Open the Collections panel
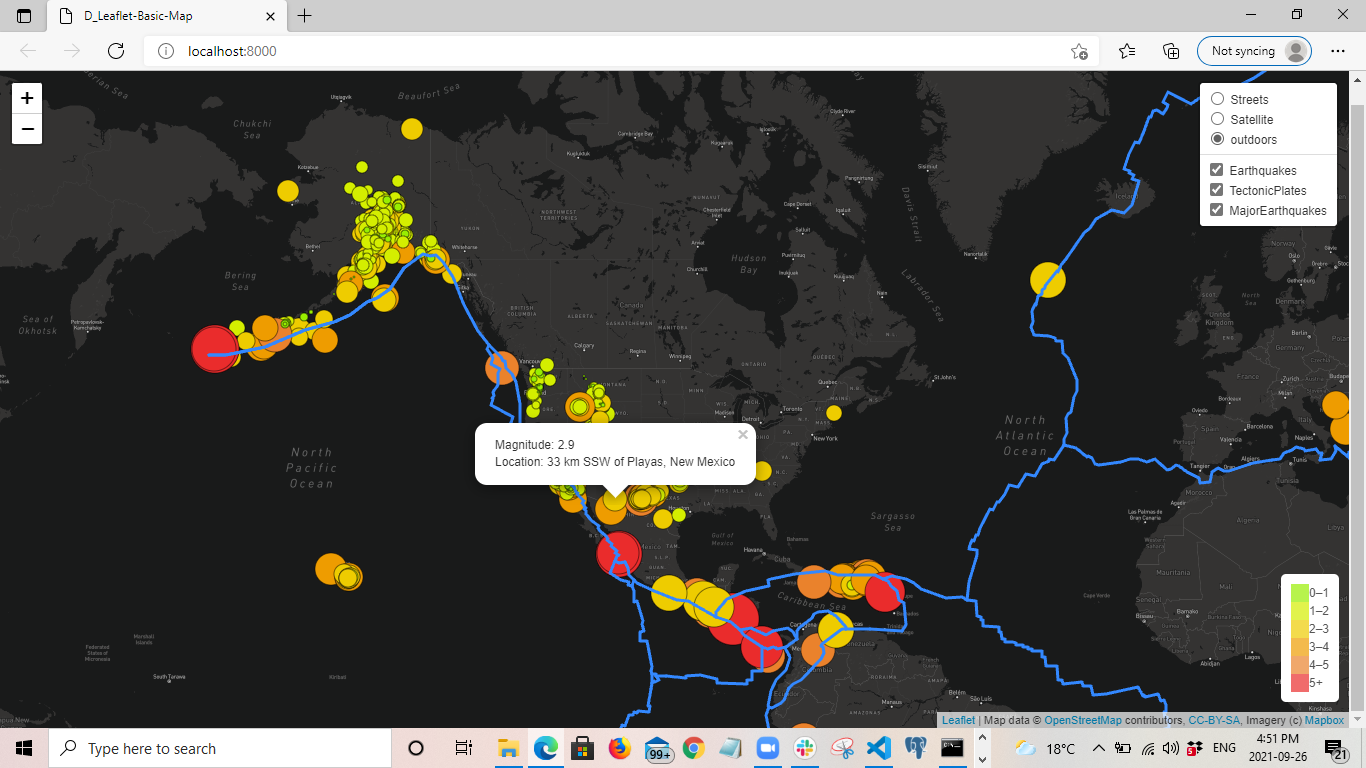This screenshot has width=1366, height=768. click(1171, 51)
